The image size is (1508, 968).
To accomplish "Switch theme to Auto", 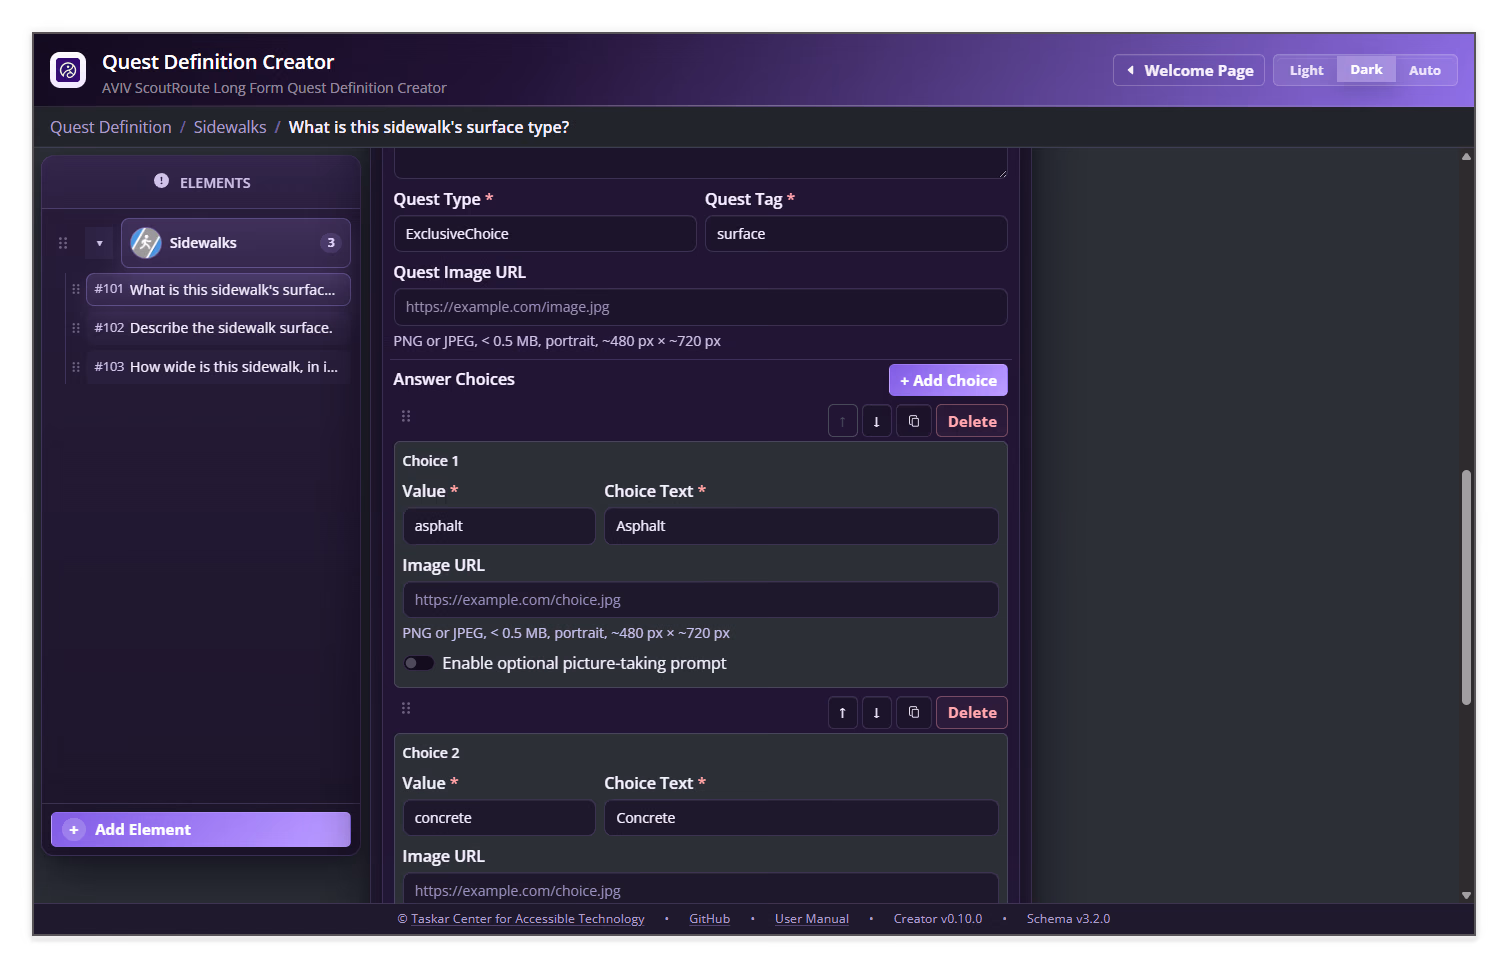I will (1425, 70).
